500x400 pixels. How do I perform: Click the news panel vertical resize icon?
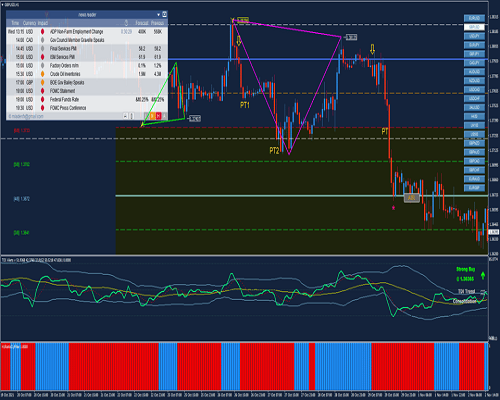tap(132, 116)
